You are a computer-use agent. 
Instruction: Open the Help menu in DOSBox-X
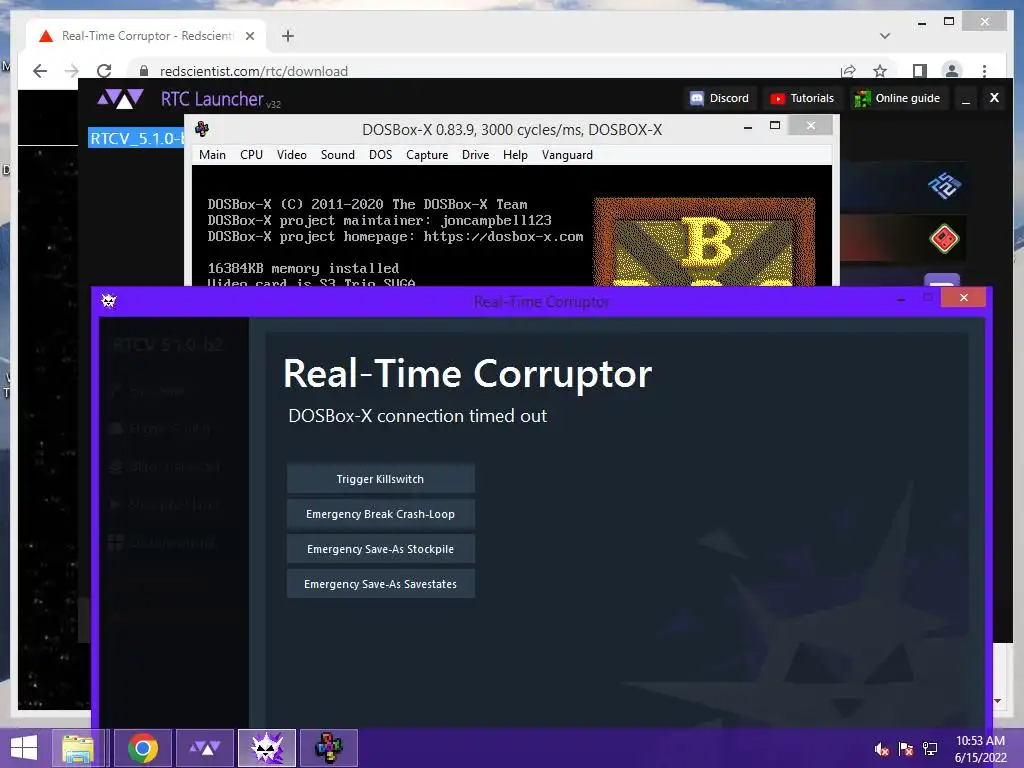(x=515, y=155)
